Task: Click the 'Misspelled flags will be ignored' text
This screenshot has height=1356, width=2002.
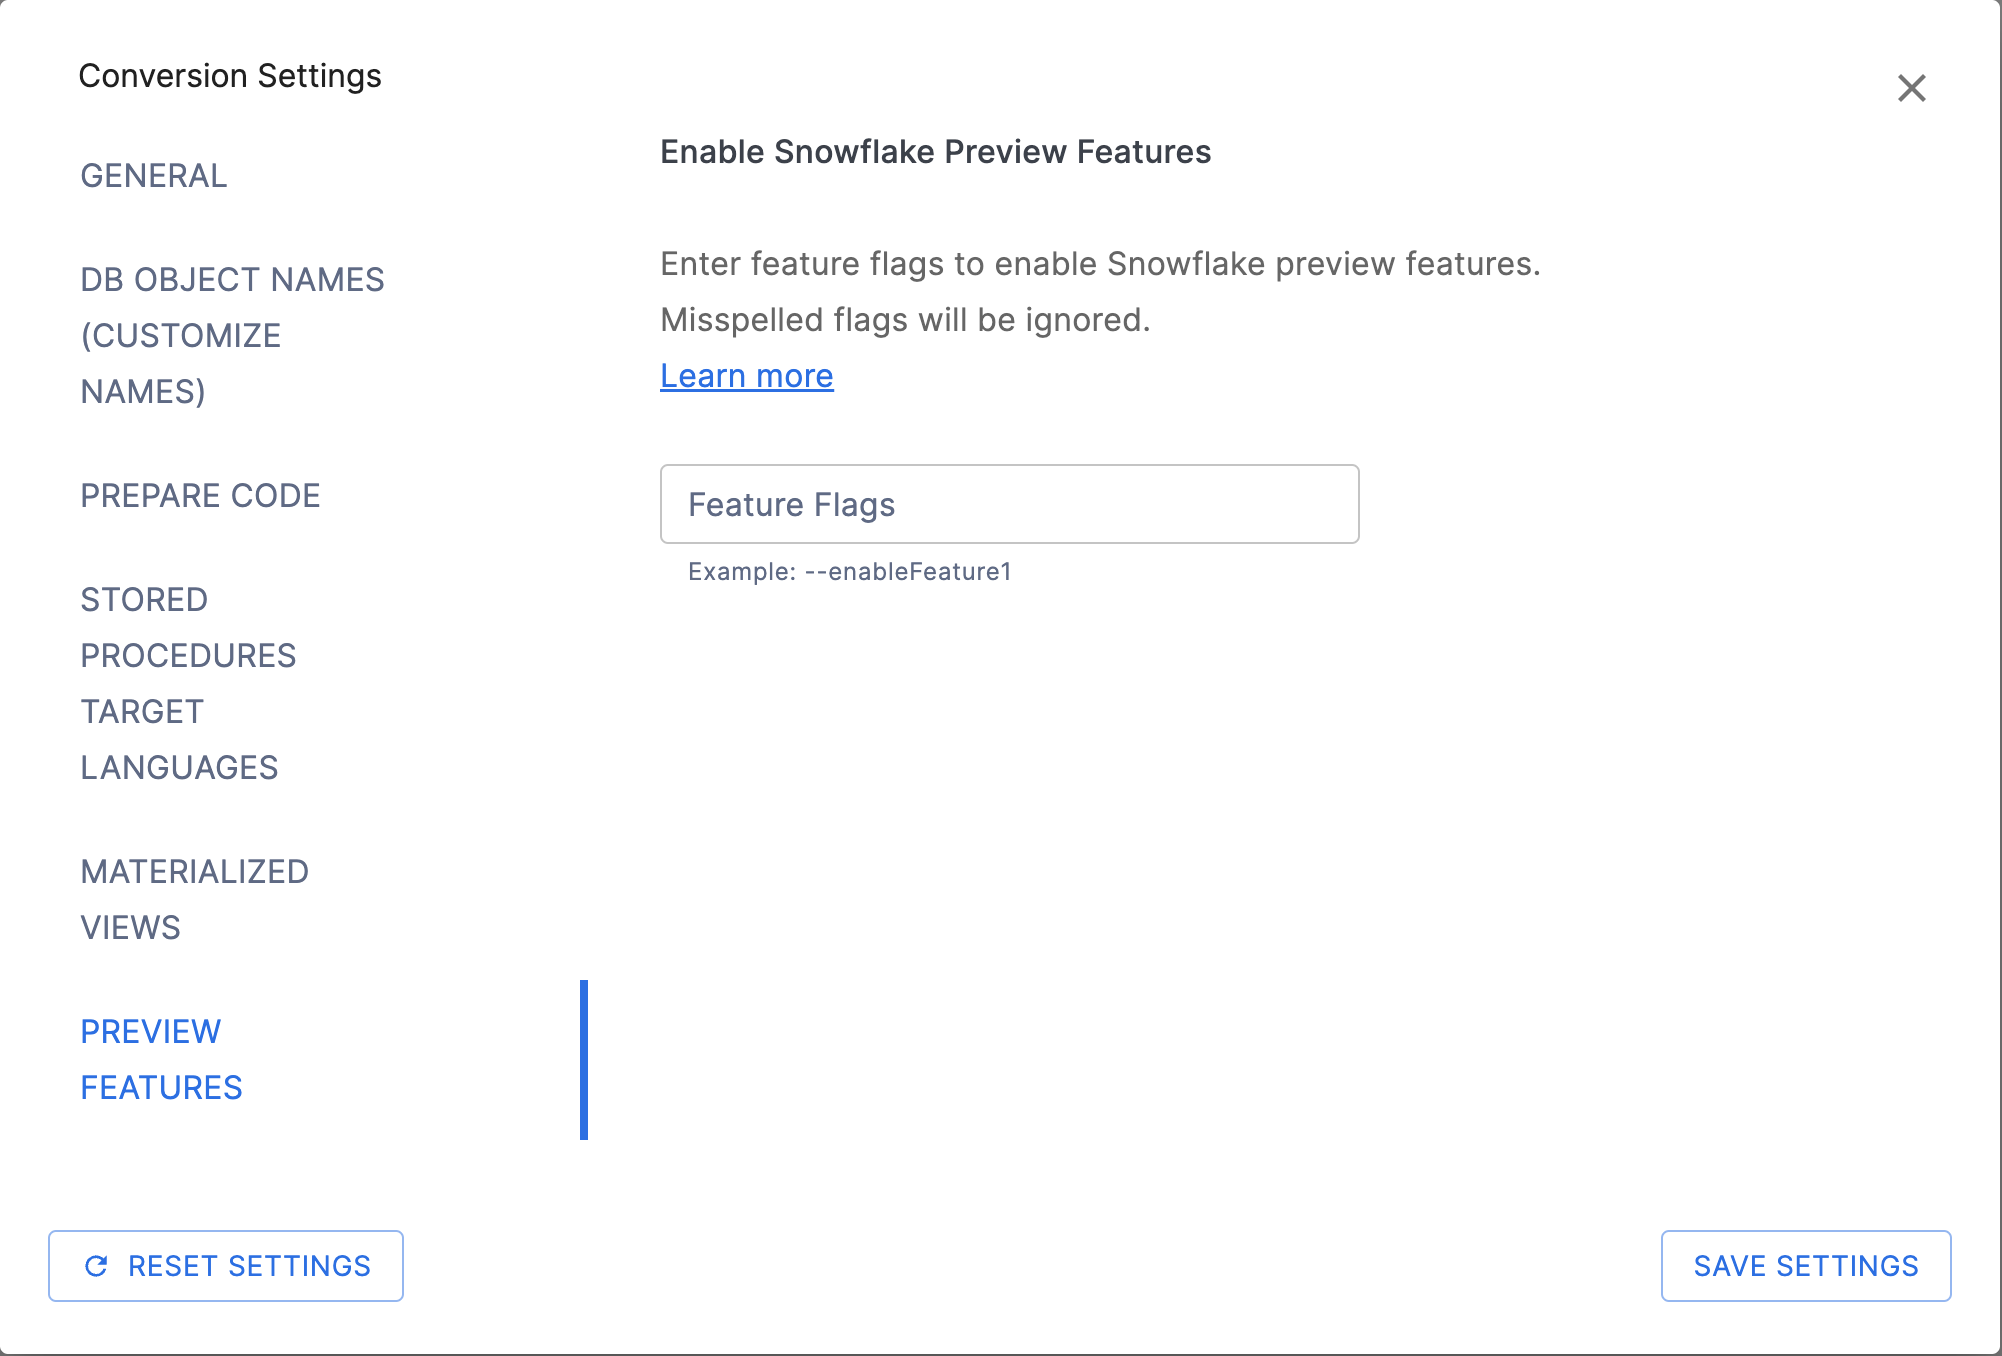Action: pos(905,320)
